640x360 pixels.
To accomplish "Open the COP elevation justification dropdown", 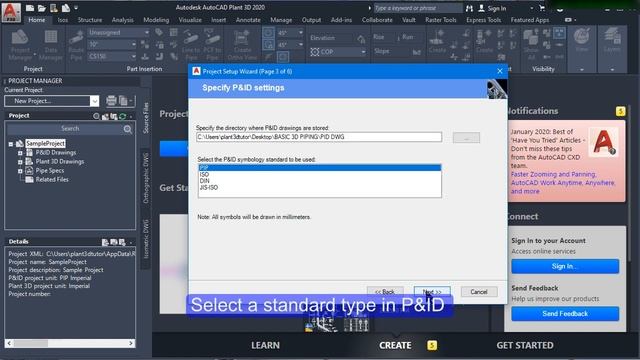I will (363, 52).
